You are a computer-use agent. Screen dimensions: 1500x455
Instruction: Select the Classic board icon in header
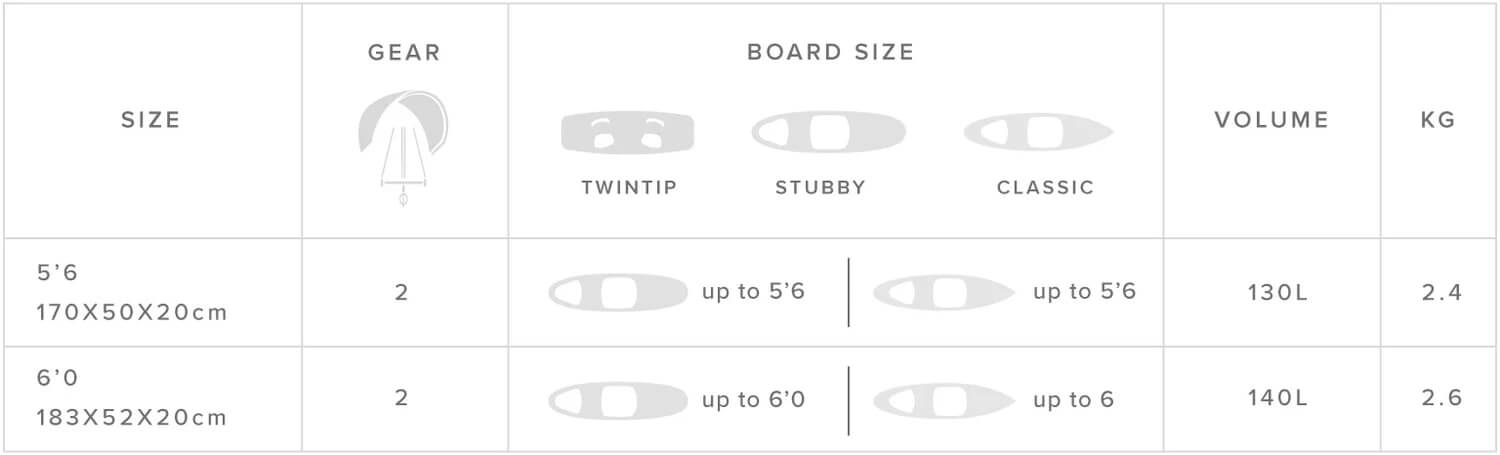(x=1038, y=133)
